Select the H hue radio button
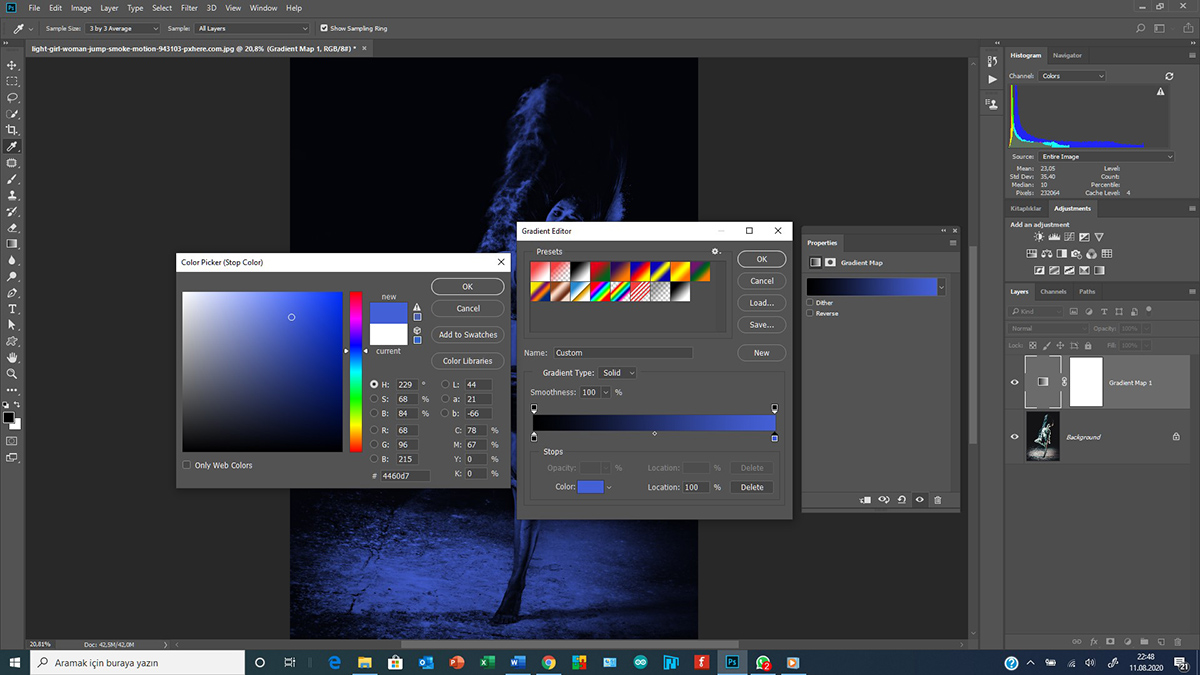 374,384
